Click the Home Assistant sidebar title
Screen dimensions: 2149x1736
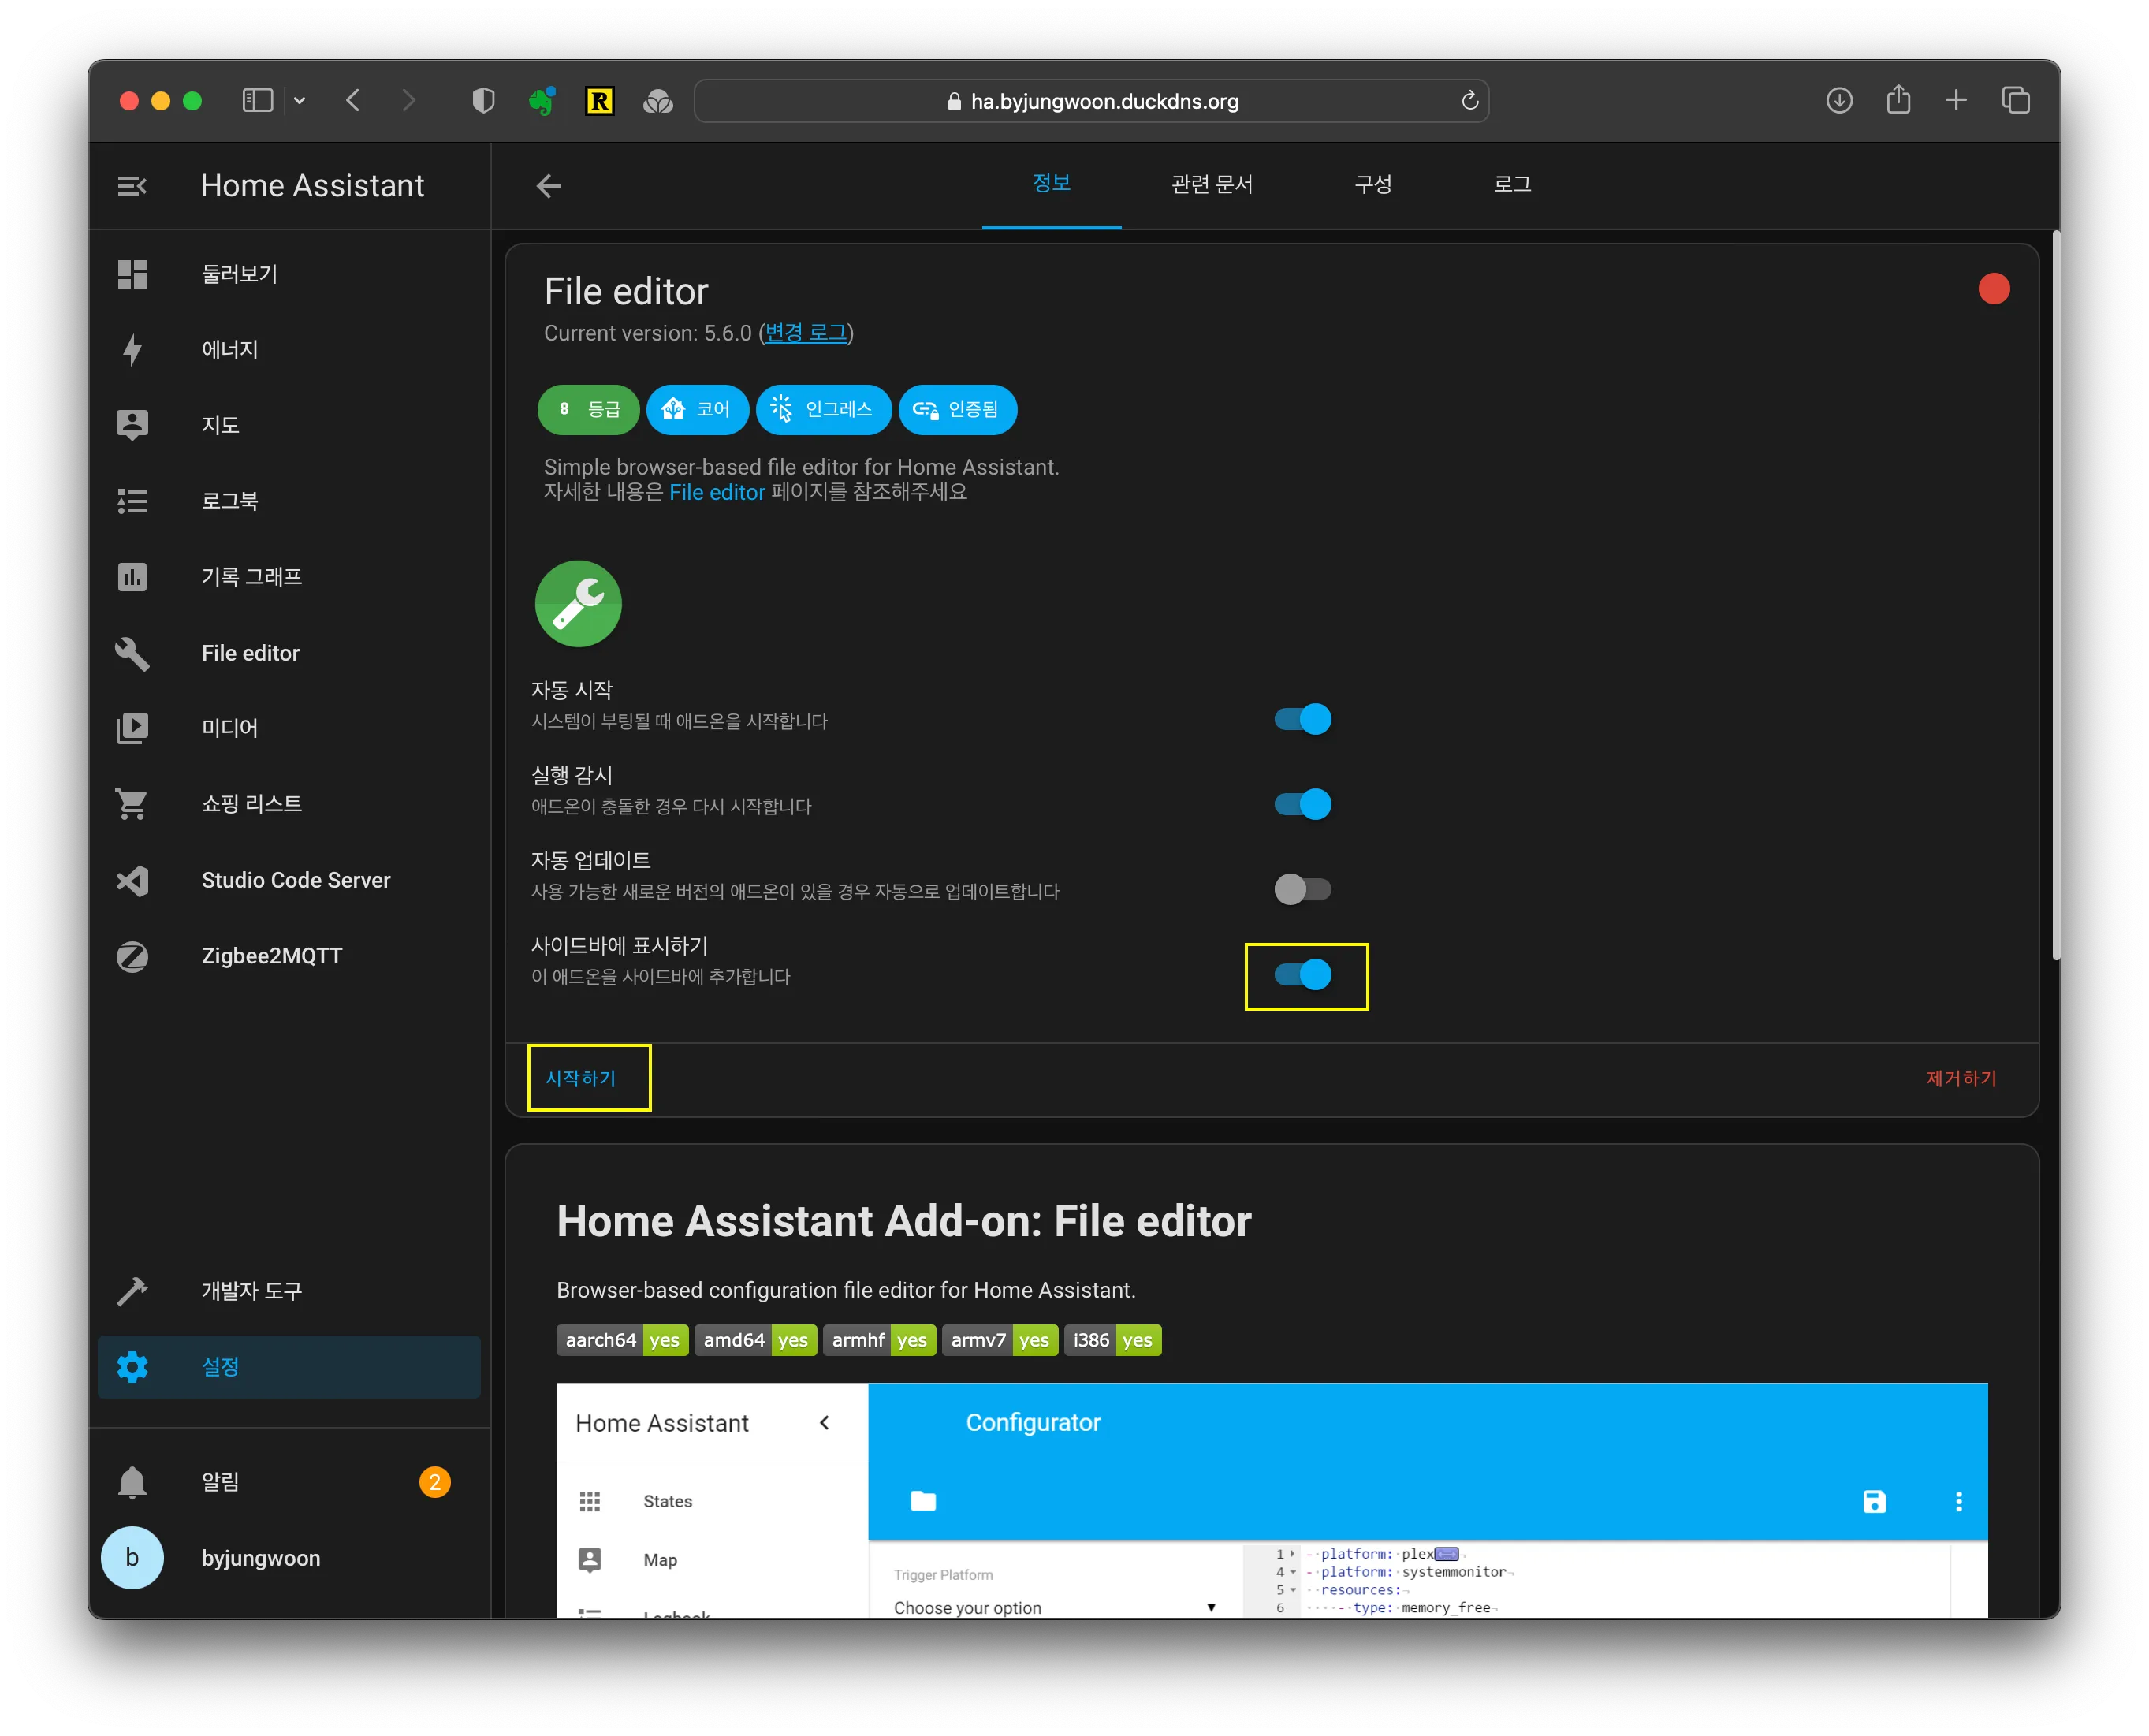(x=312, y=186)
